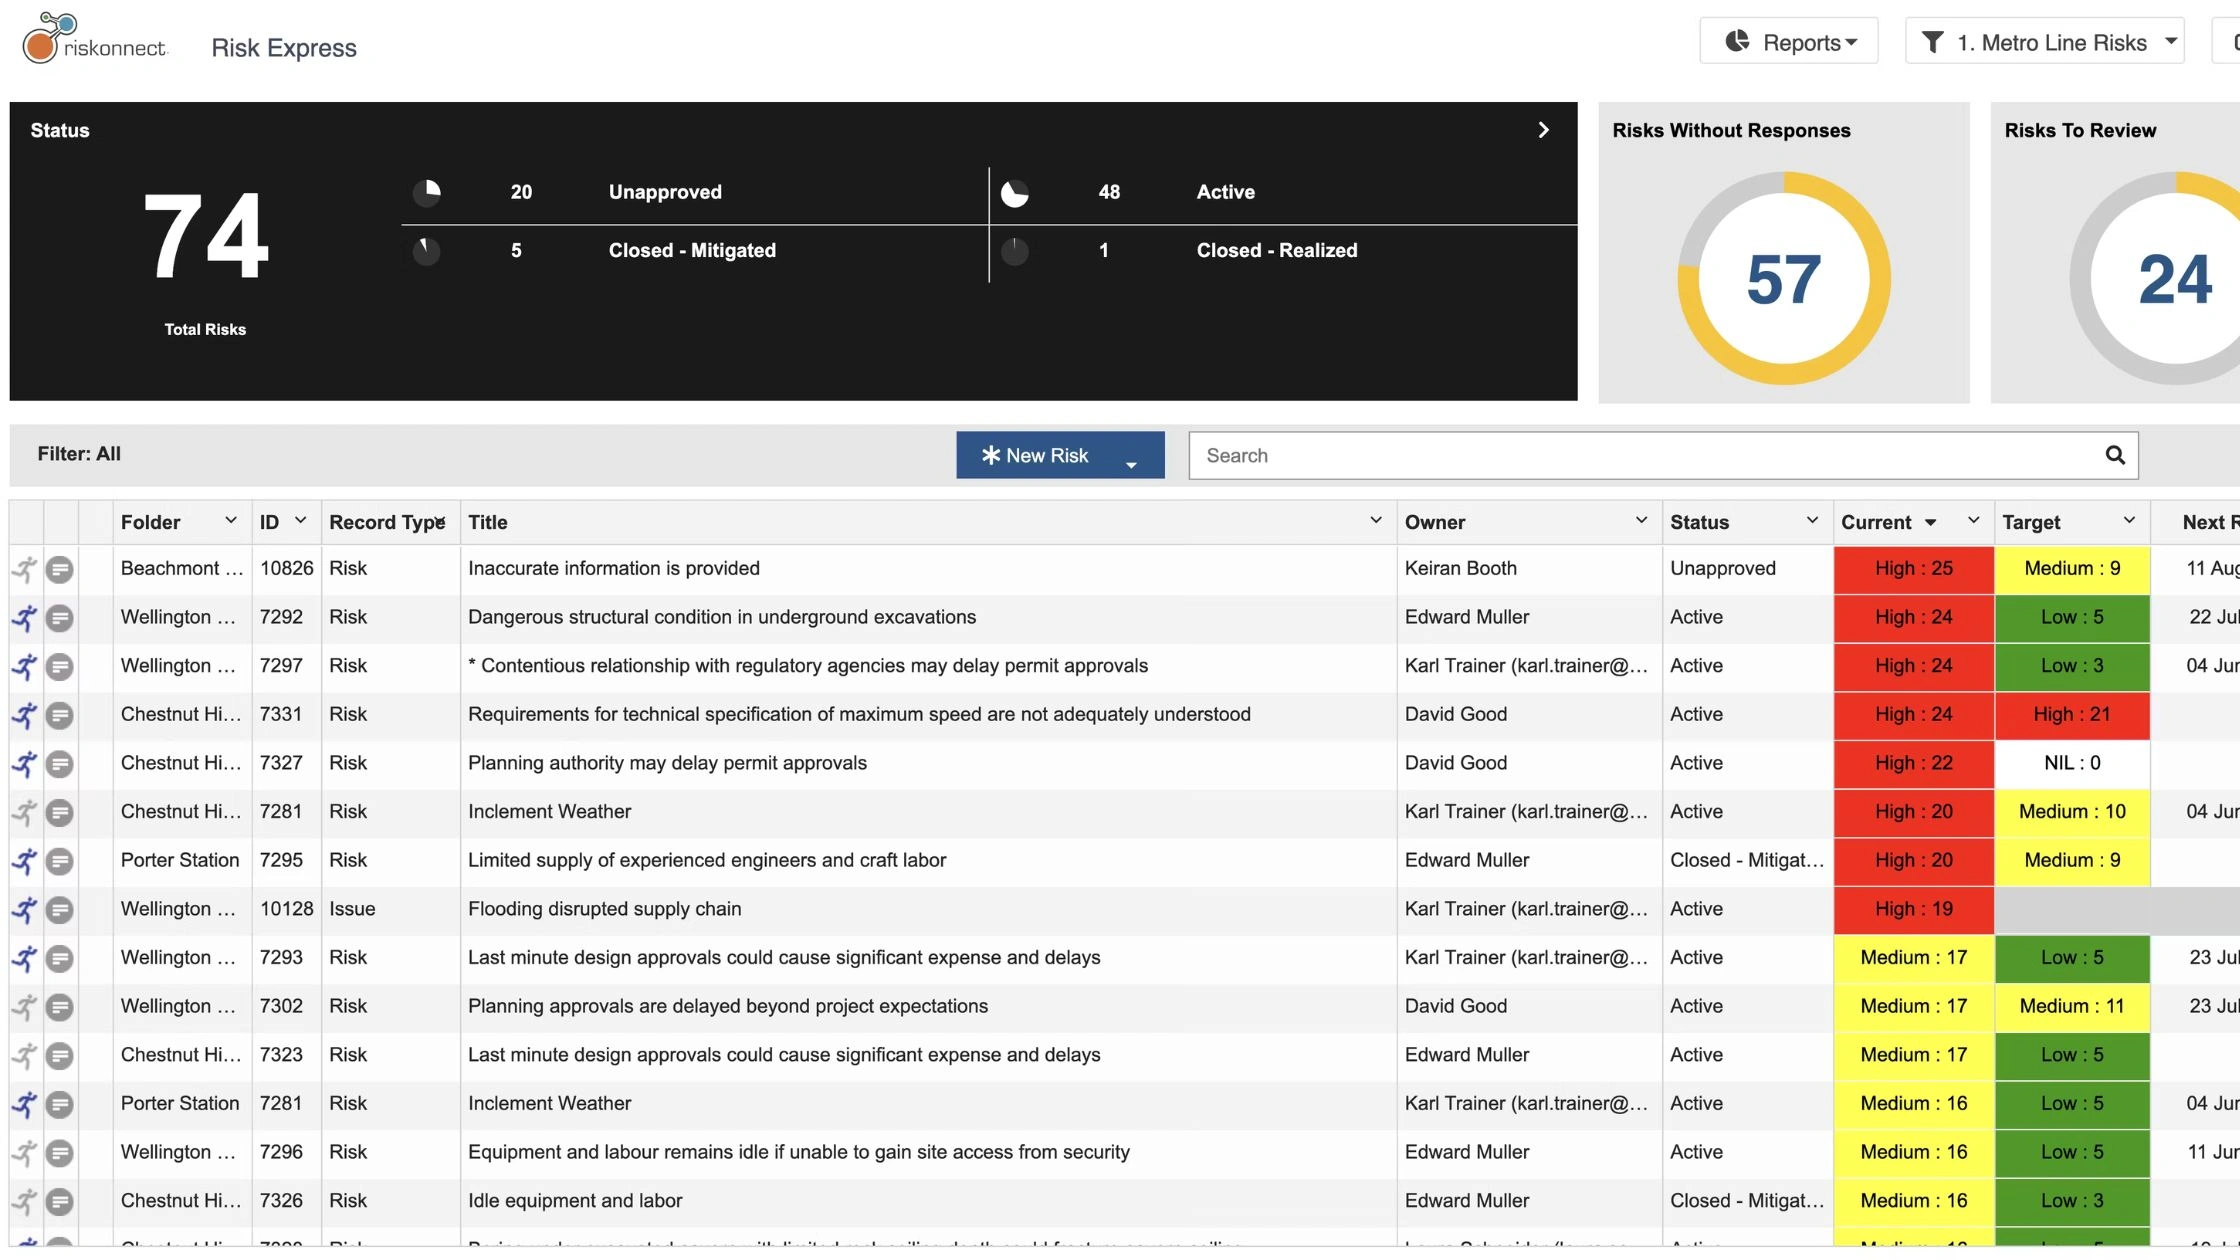Click the Active status pie icon
Image resolution: width=2240 pixels, height=1260 pixels.
coord(1014,193)
